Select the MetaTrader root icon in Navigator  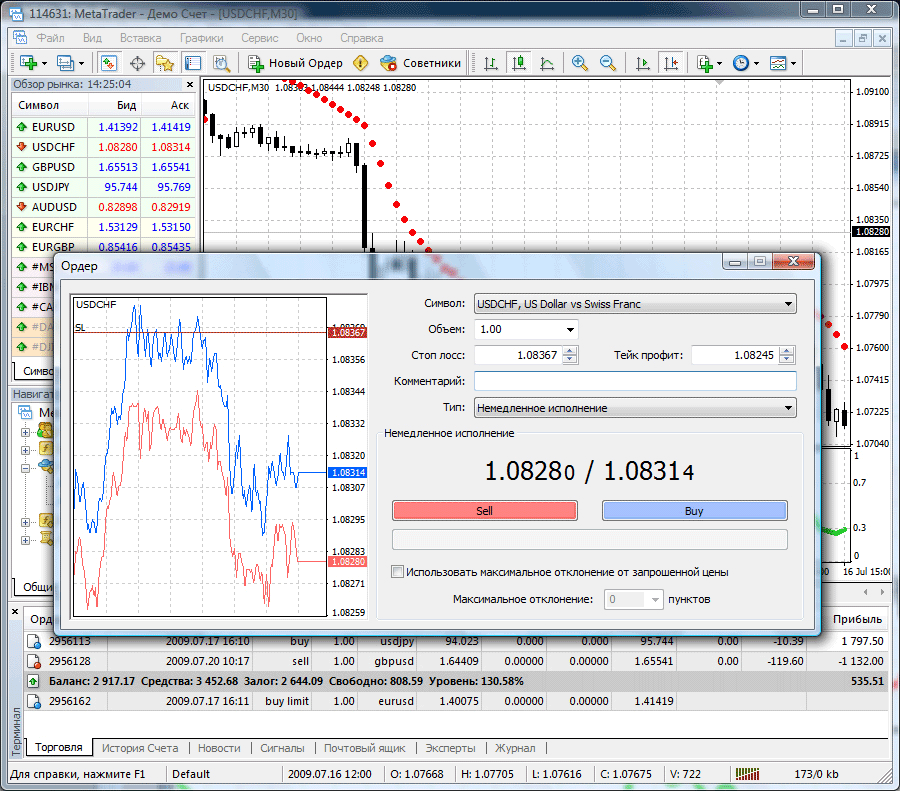(25, 412)
